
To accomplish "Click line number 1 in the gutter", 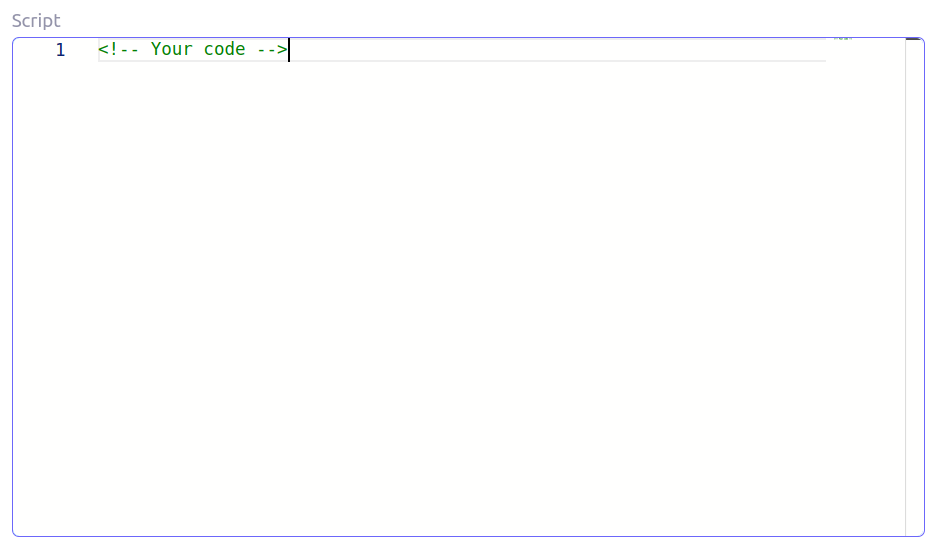I will click(60, 50).
